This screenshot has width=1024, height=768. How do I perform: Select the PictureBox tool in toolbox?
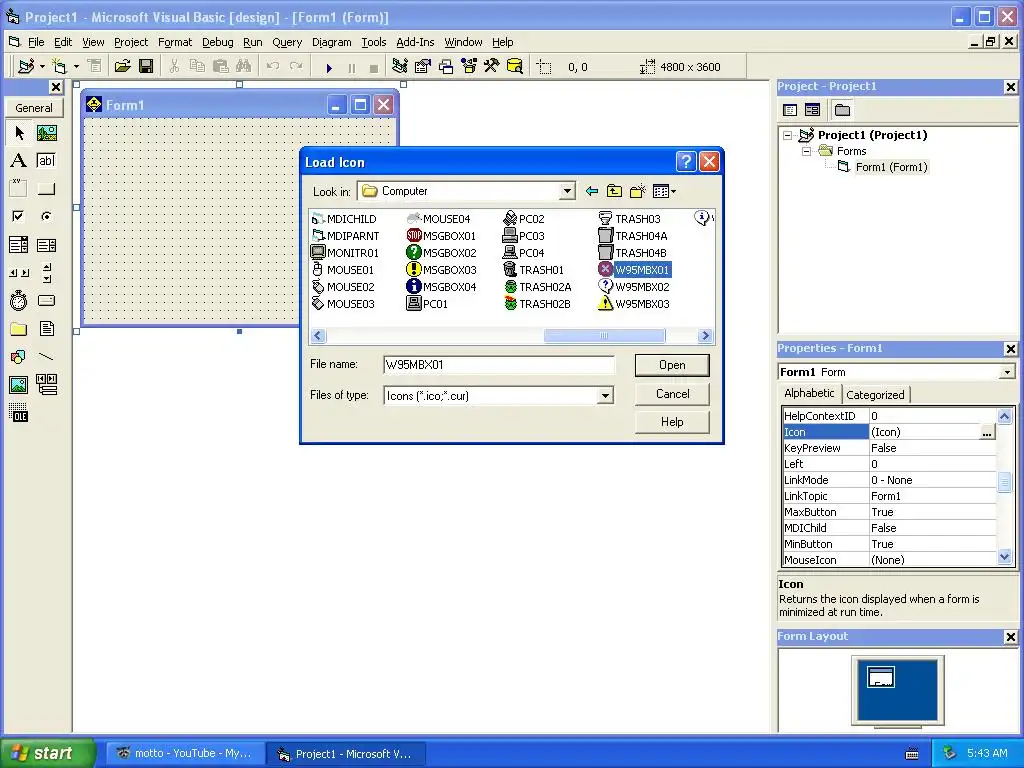click(x=46, y=133)
